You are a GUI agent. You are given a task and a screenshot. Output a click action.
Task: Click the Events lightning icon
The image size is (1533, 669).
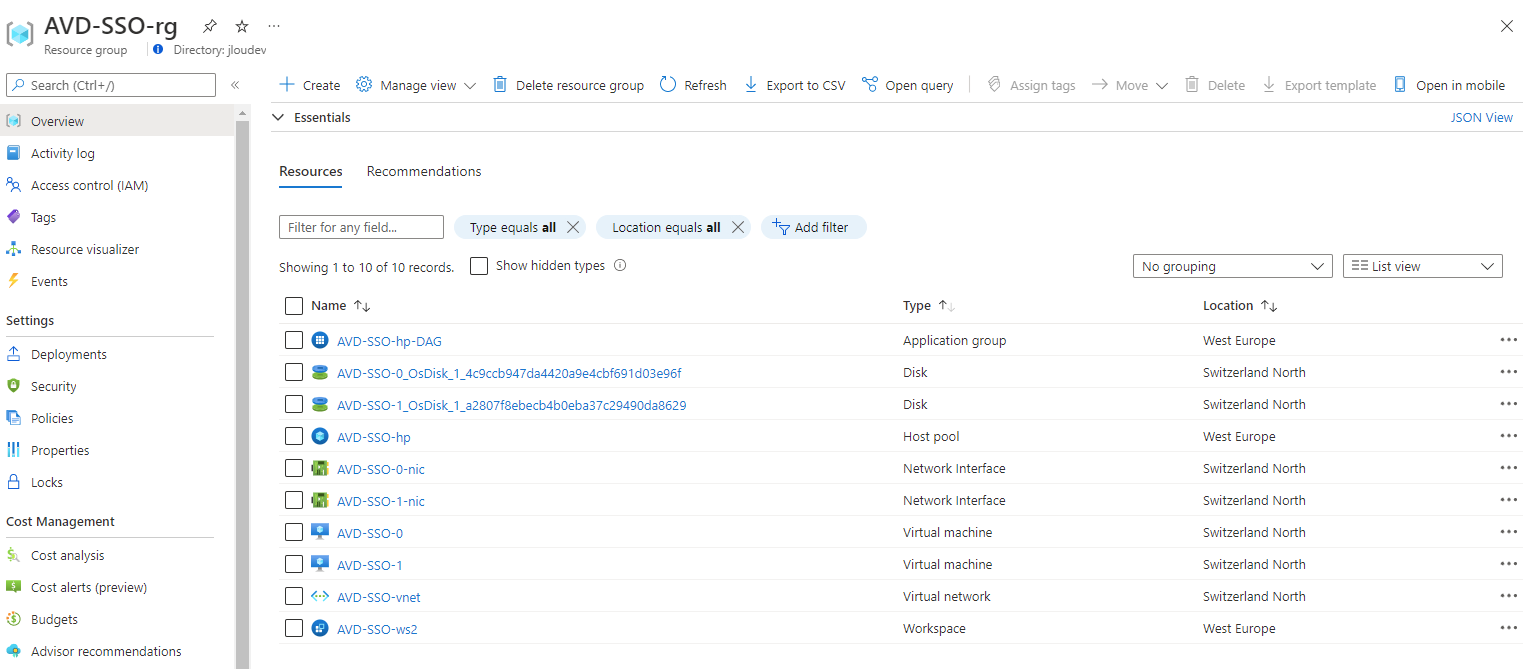click(x=13, y=281)
